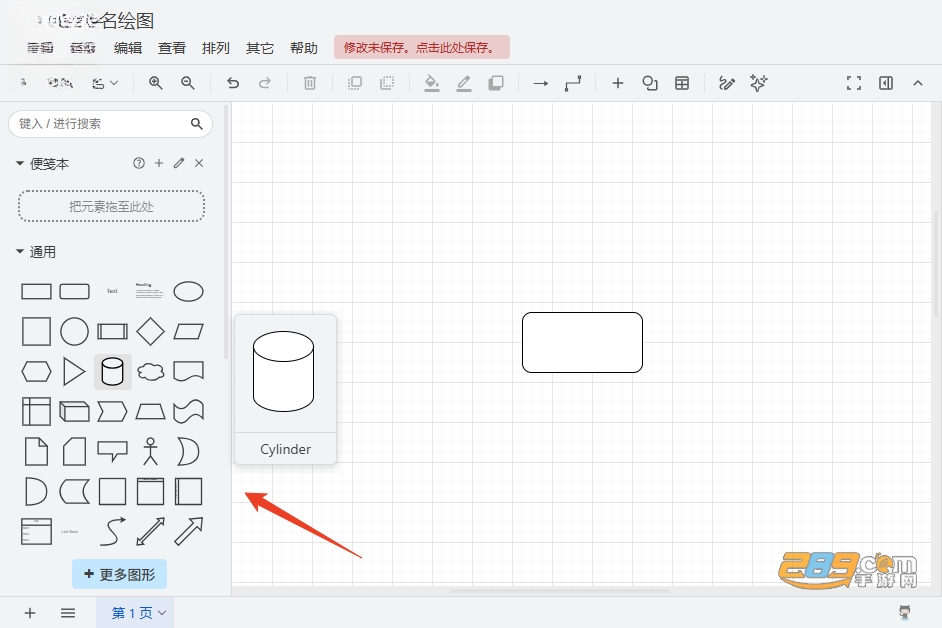Open the 其它 menu

(x=260, y=48)
